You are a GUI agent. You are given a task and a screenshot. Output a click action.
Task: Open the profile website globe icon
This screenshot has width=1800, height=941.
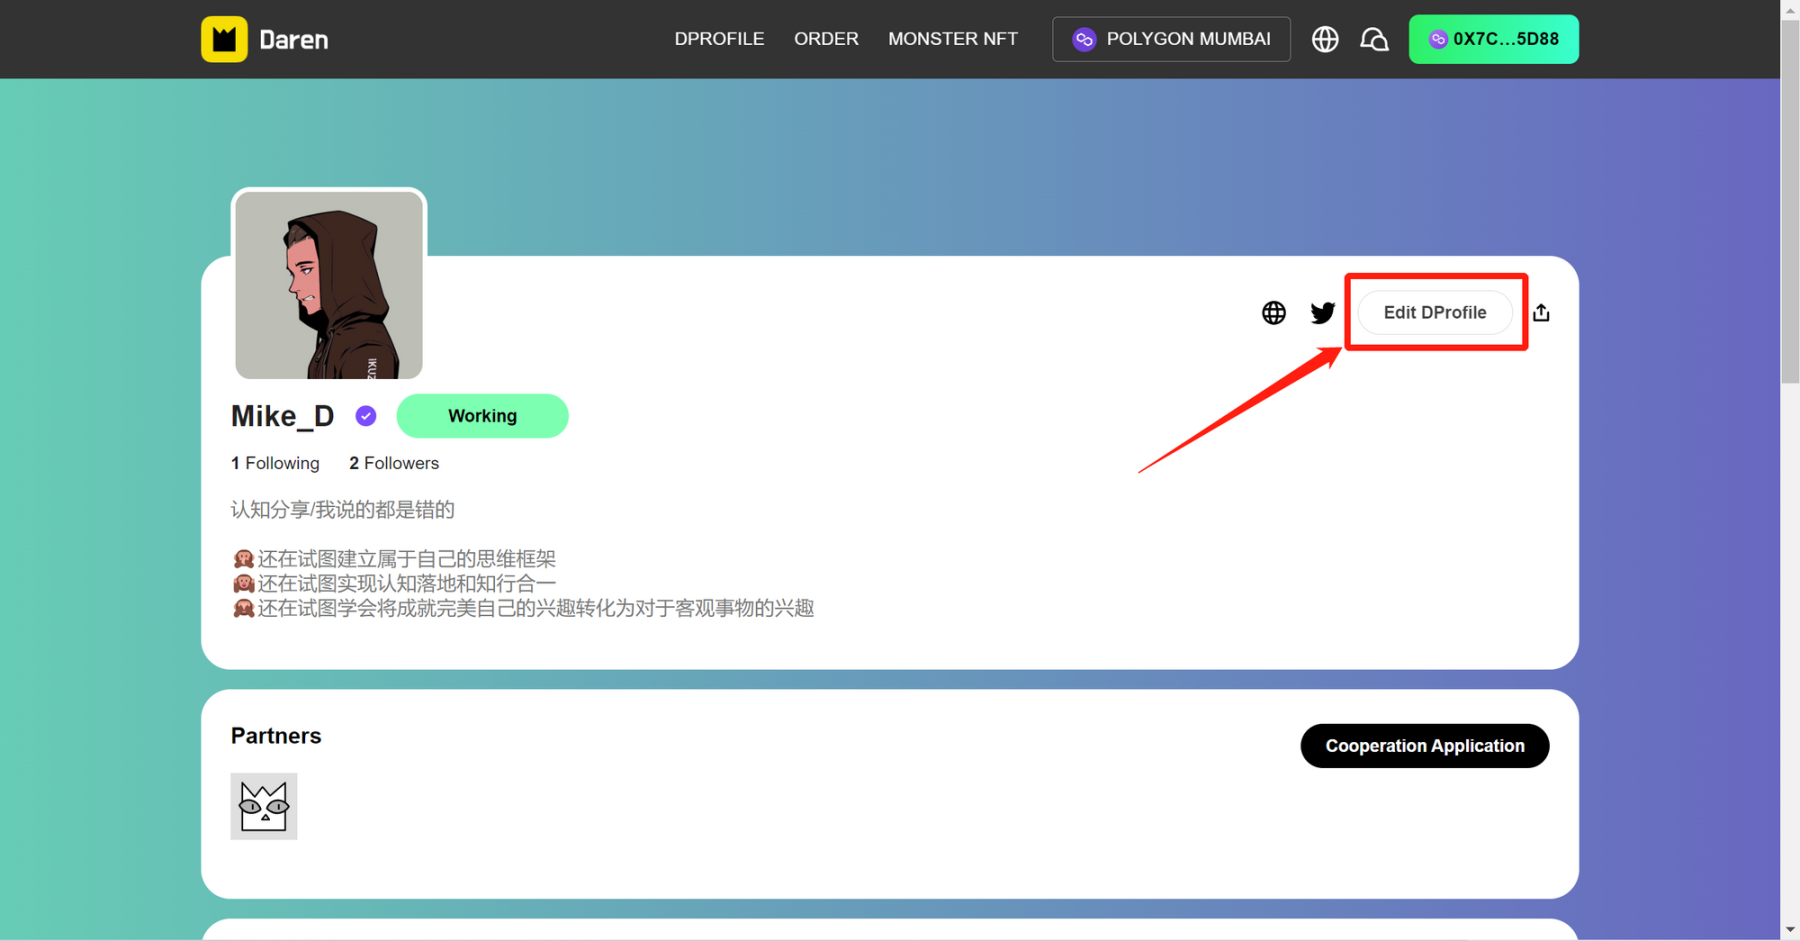pyautogui.click(x=1273, y=313)
